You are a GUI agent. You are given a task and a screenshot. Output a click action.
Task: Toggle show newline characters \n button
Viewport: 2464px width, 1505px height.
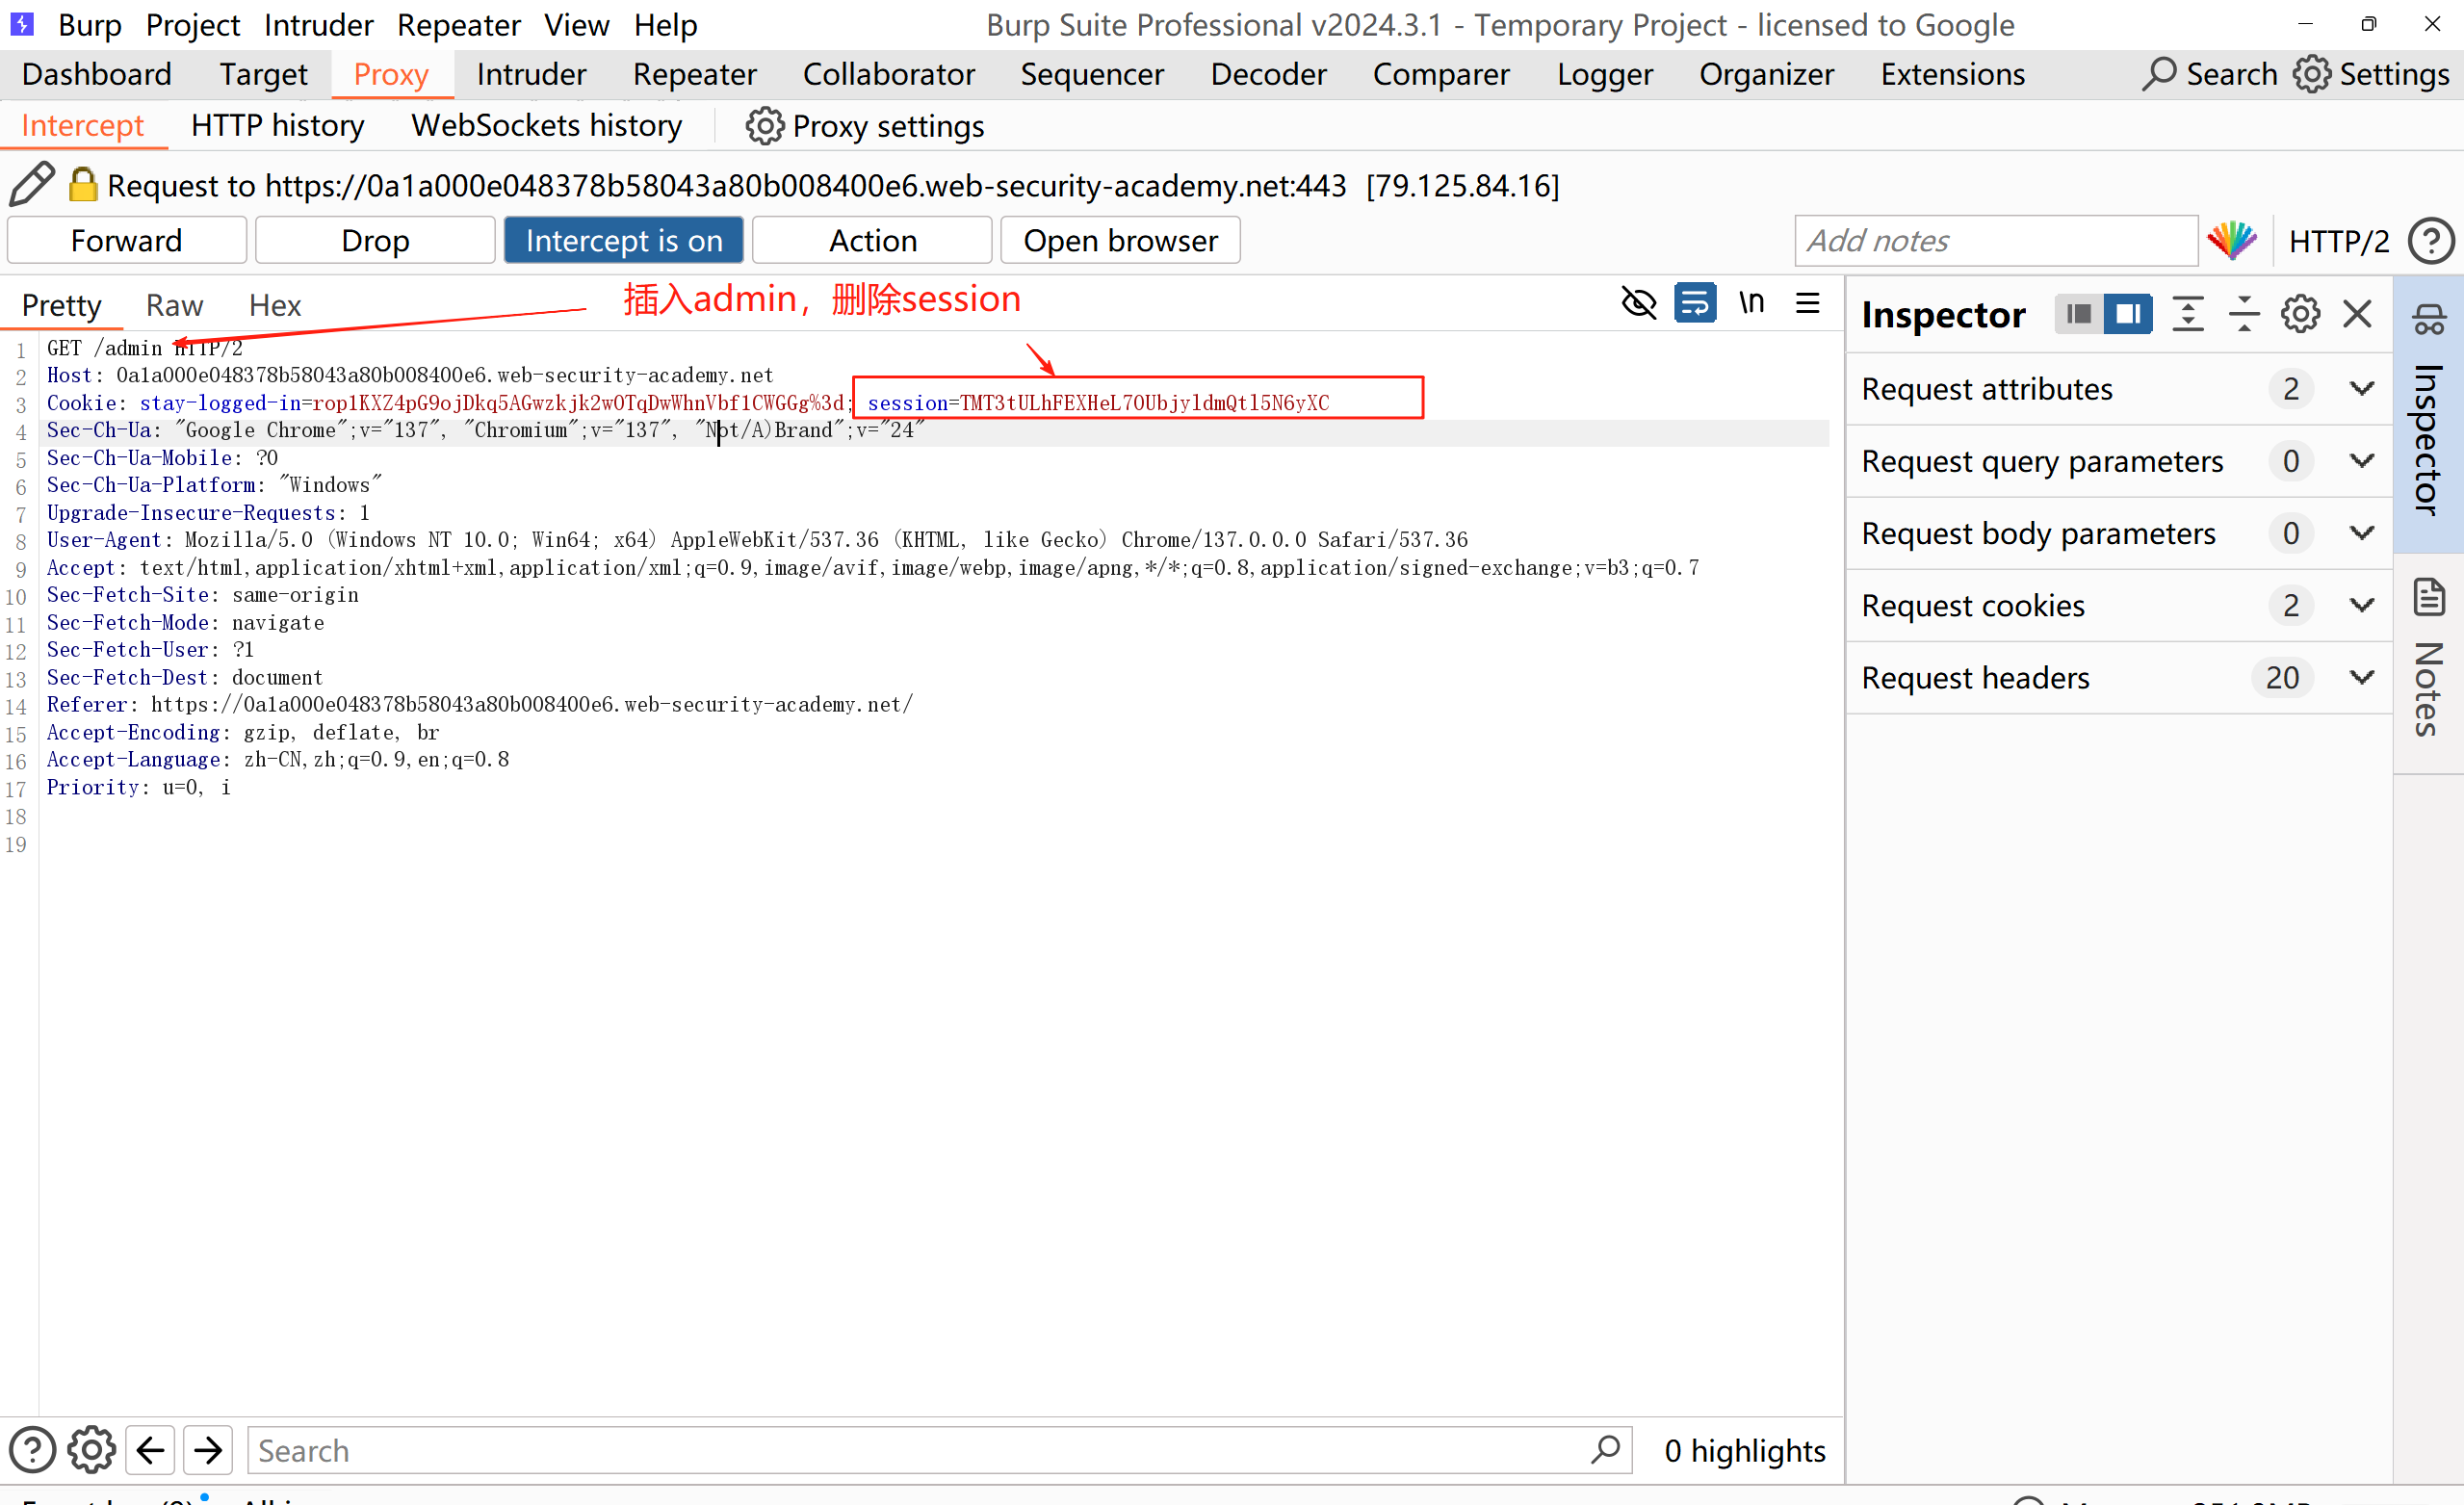[x=1751, y=303]
